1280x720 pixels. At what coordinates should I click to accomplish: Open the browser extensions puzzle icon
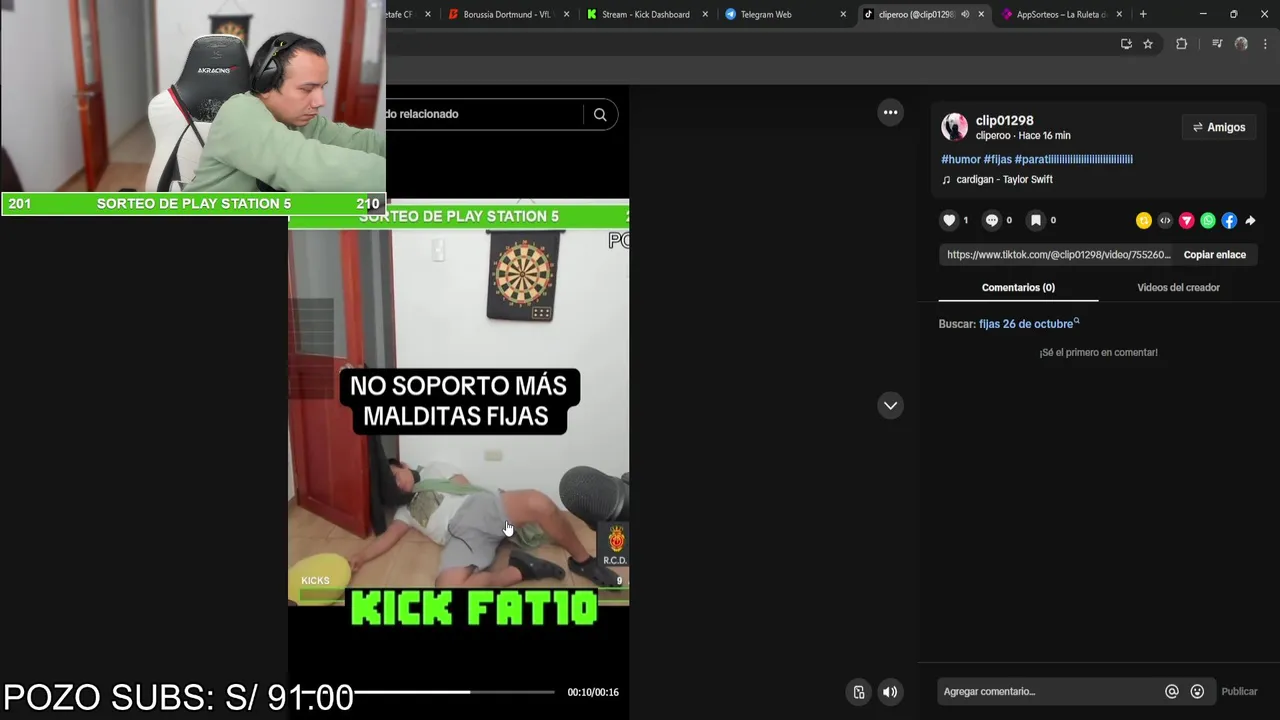tap(1181, 44)
